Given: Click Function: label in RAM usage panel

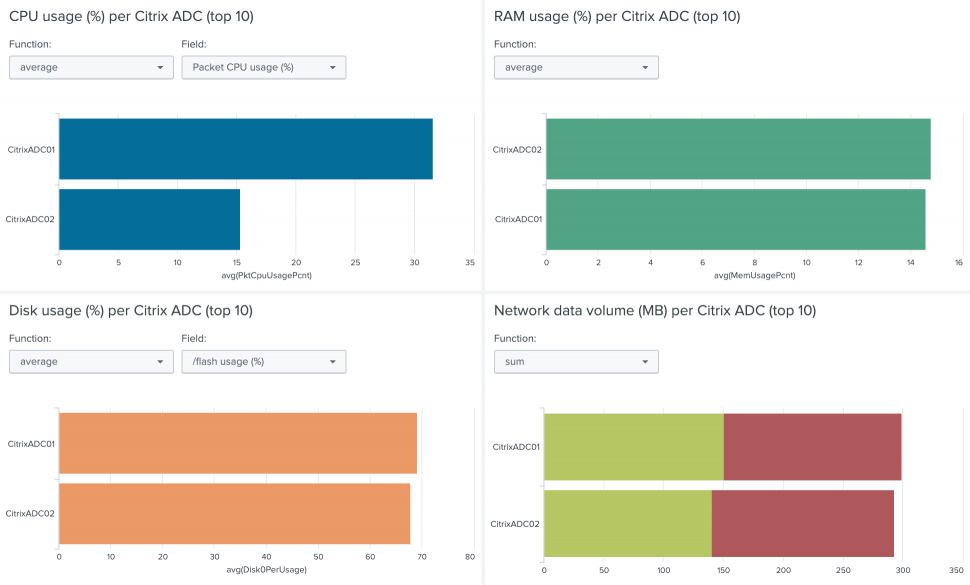Looking at the screenshot, I should pos(515,44).
